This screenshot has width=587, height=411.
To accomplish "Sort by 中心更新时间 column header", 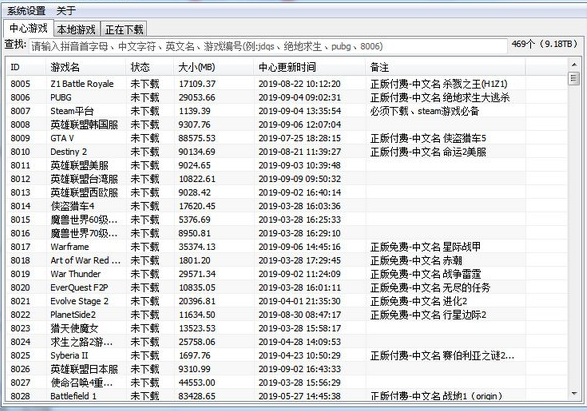I will (x=309, y=67).
